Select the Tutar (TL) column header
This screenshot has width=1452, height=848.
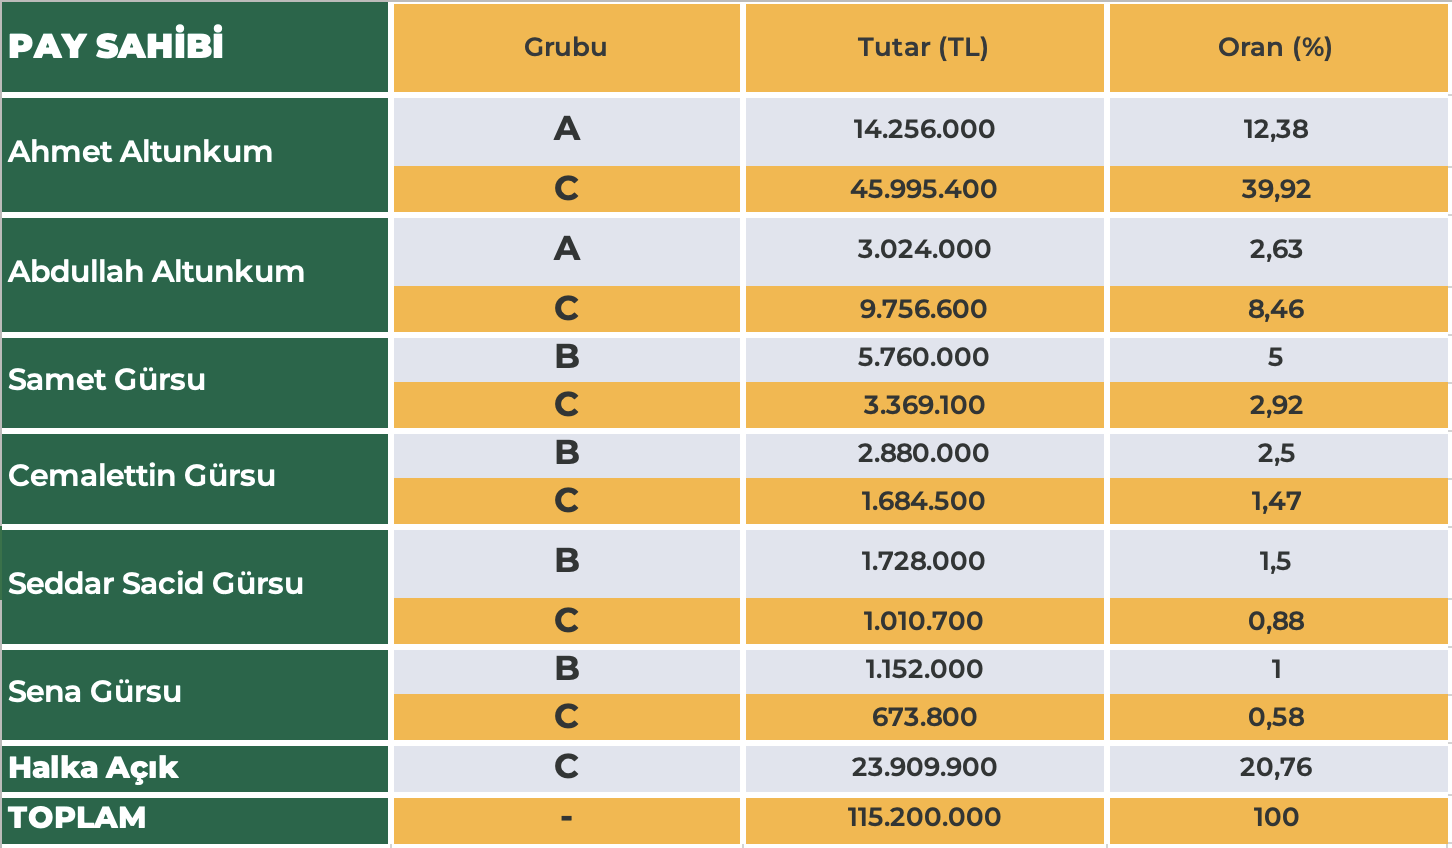coord(924,47)
